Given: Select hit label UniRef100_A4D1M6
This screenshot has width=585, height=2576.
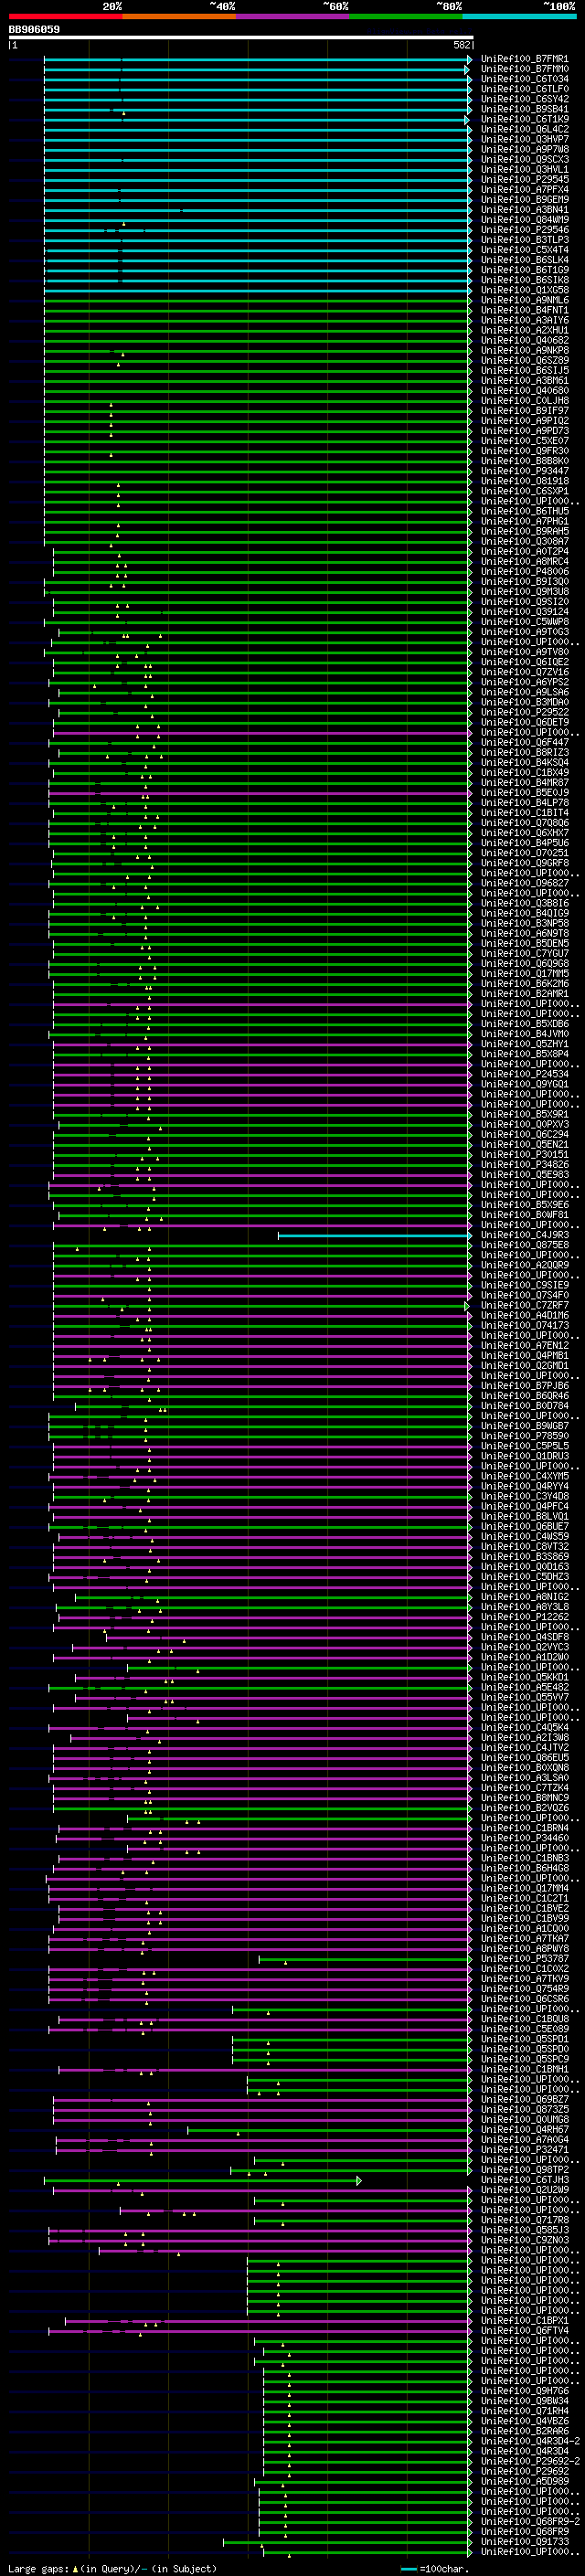Looking at the screenshot, I should [x=524, y=1315].
